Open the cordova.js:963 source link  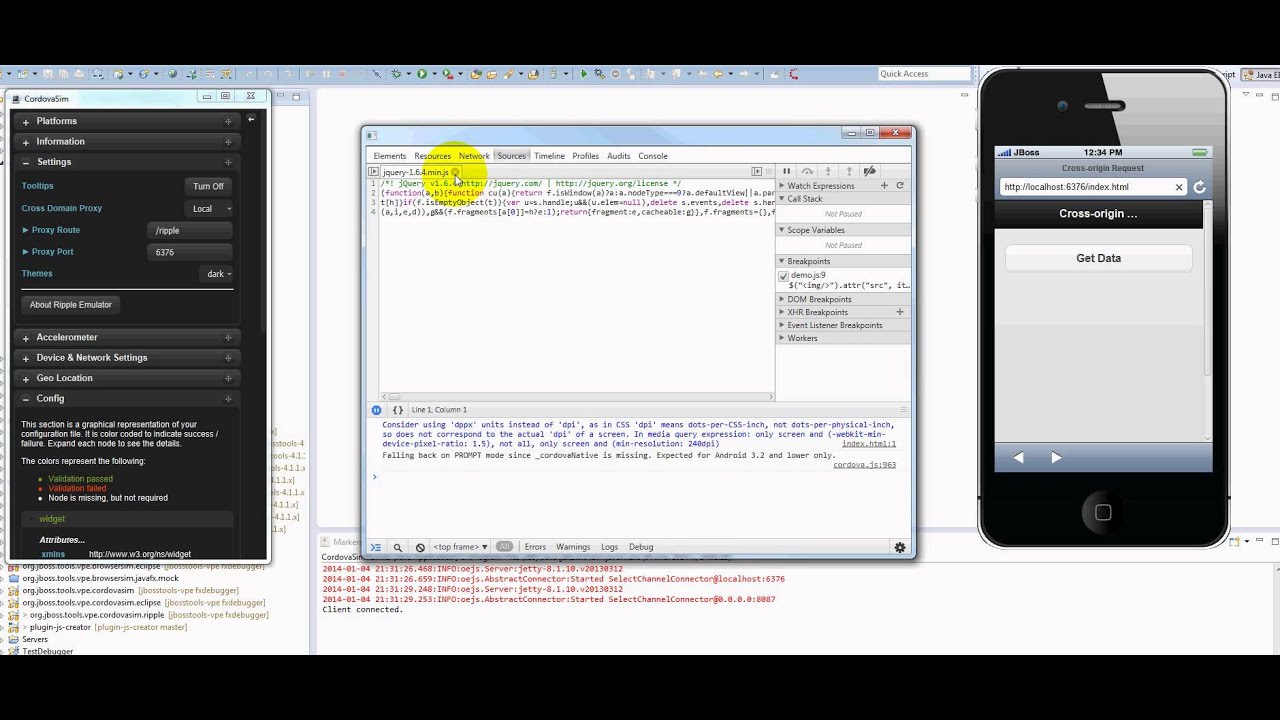tap(864, 465)
